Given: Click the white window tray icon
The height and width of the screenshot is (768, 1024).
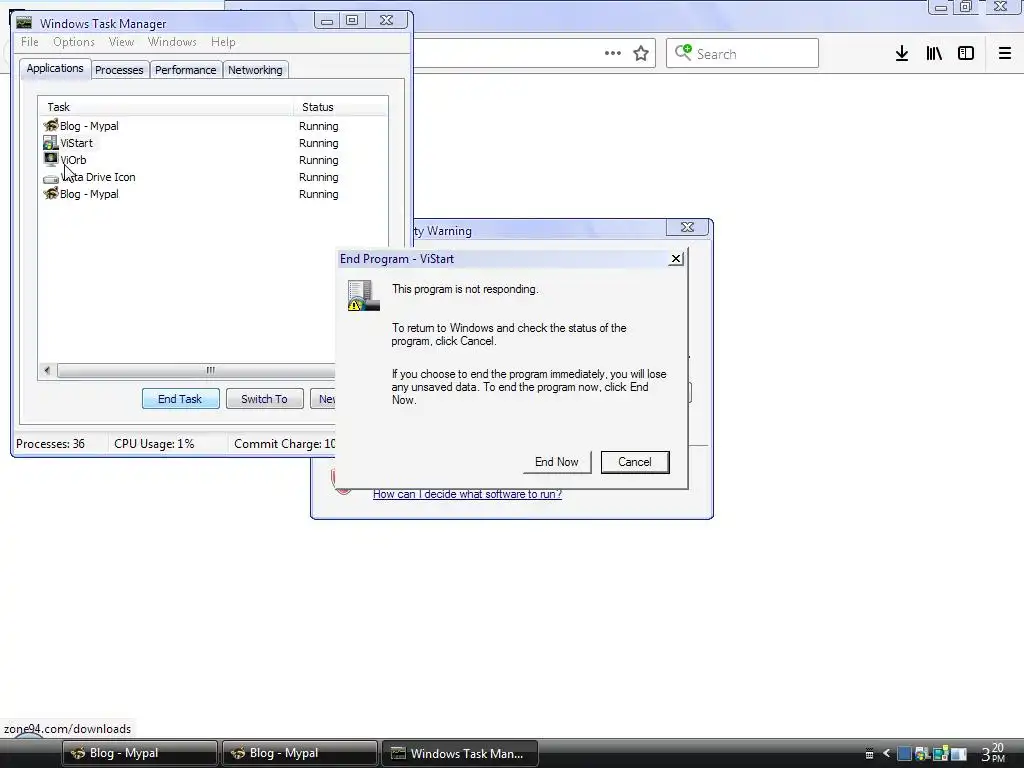Looking at the screenshot, I should tap(959, 754).
